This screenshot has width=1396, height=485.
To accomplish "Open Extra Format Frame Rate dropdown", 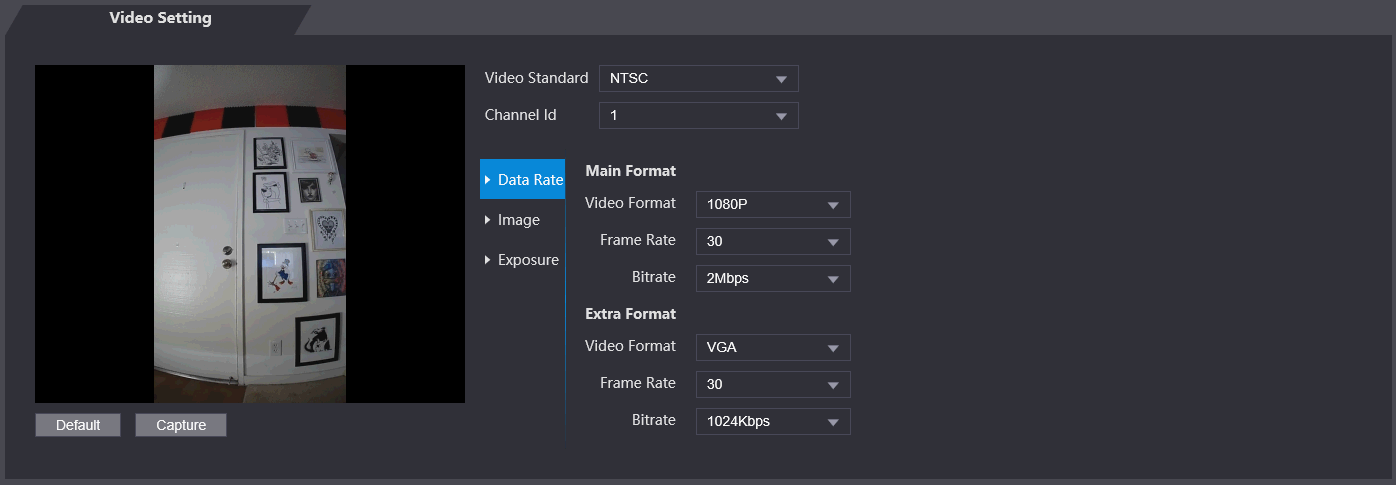I will [x=772, y=384].
